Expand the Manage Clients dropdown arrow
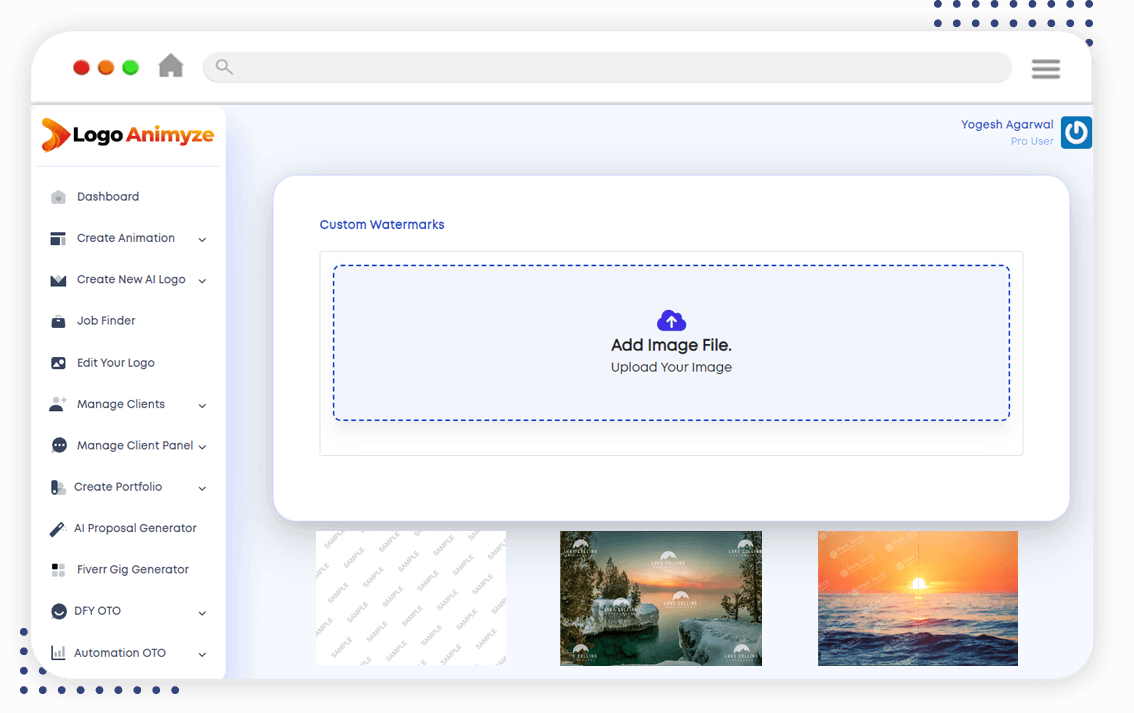This screenshot has height=713, width=1134. tap(202, 405)
